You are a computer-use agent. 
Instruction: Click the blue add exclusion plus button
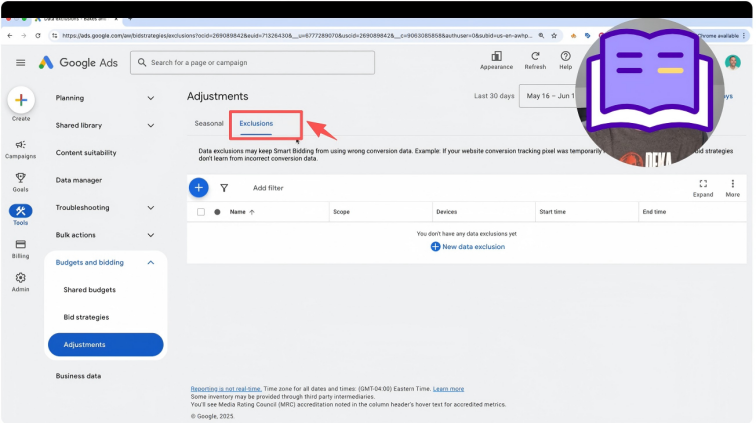pos(199,188)
